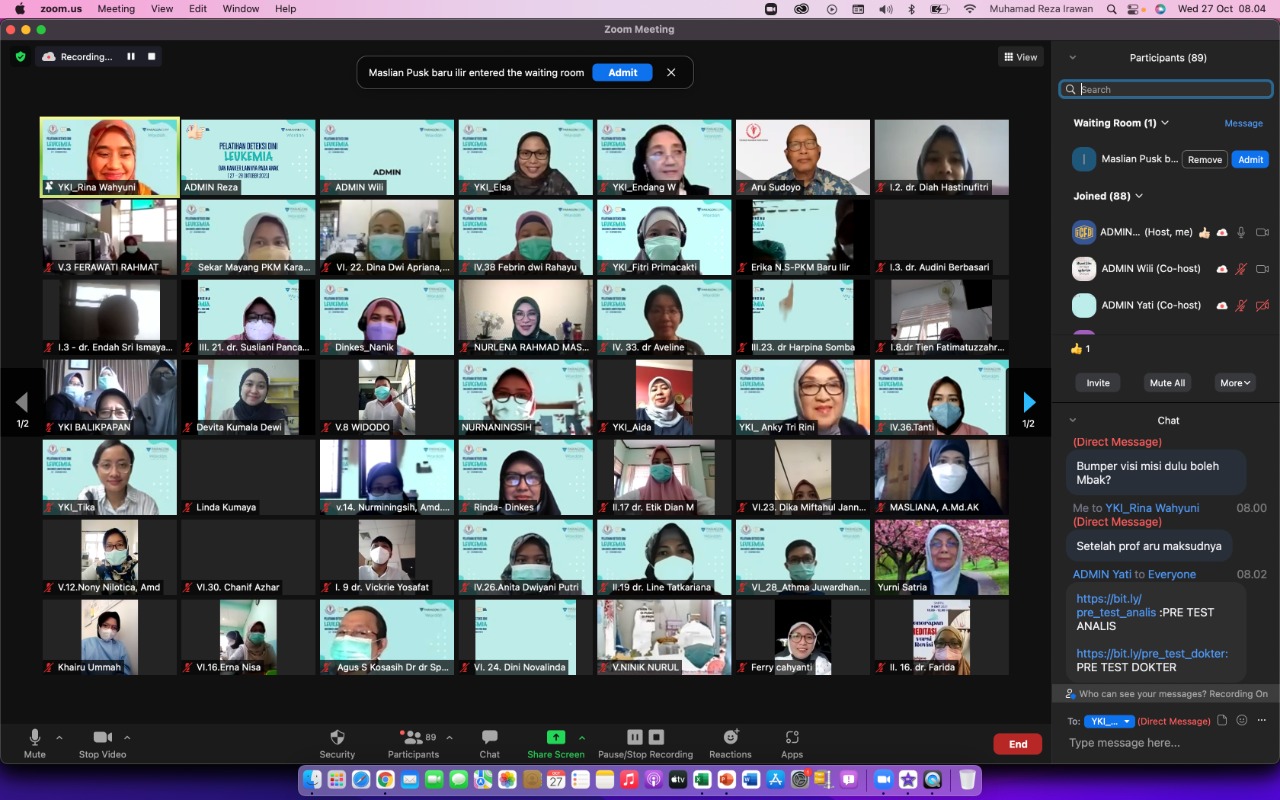Pause the recording in top-left indicator
This screenshot has height=800, width=1280.
[131, 57]
